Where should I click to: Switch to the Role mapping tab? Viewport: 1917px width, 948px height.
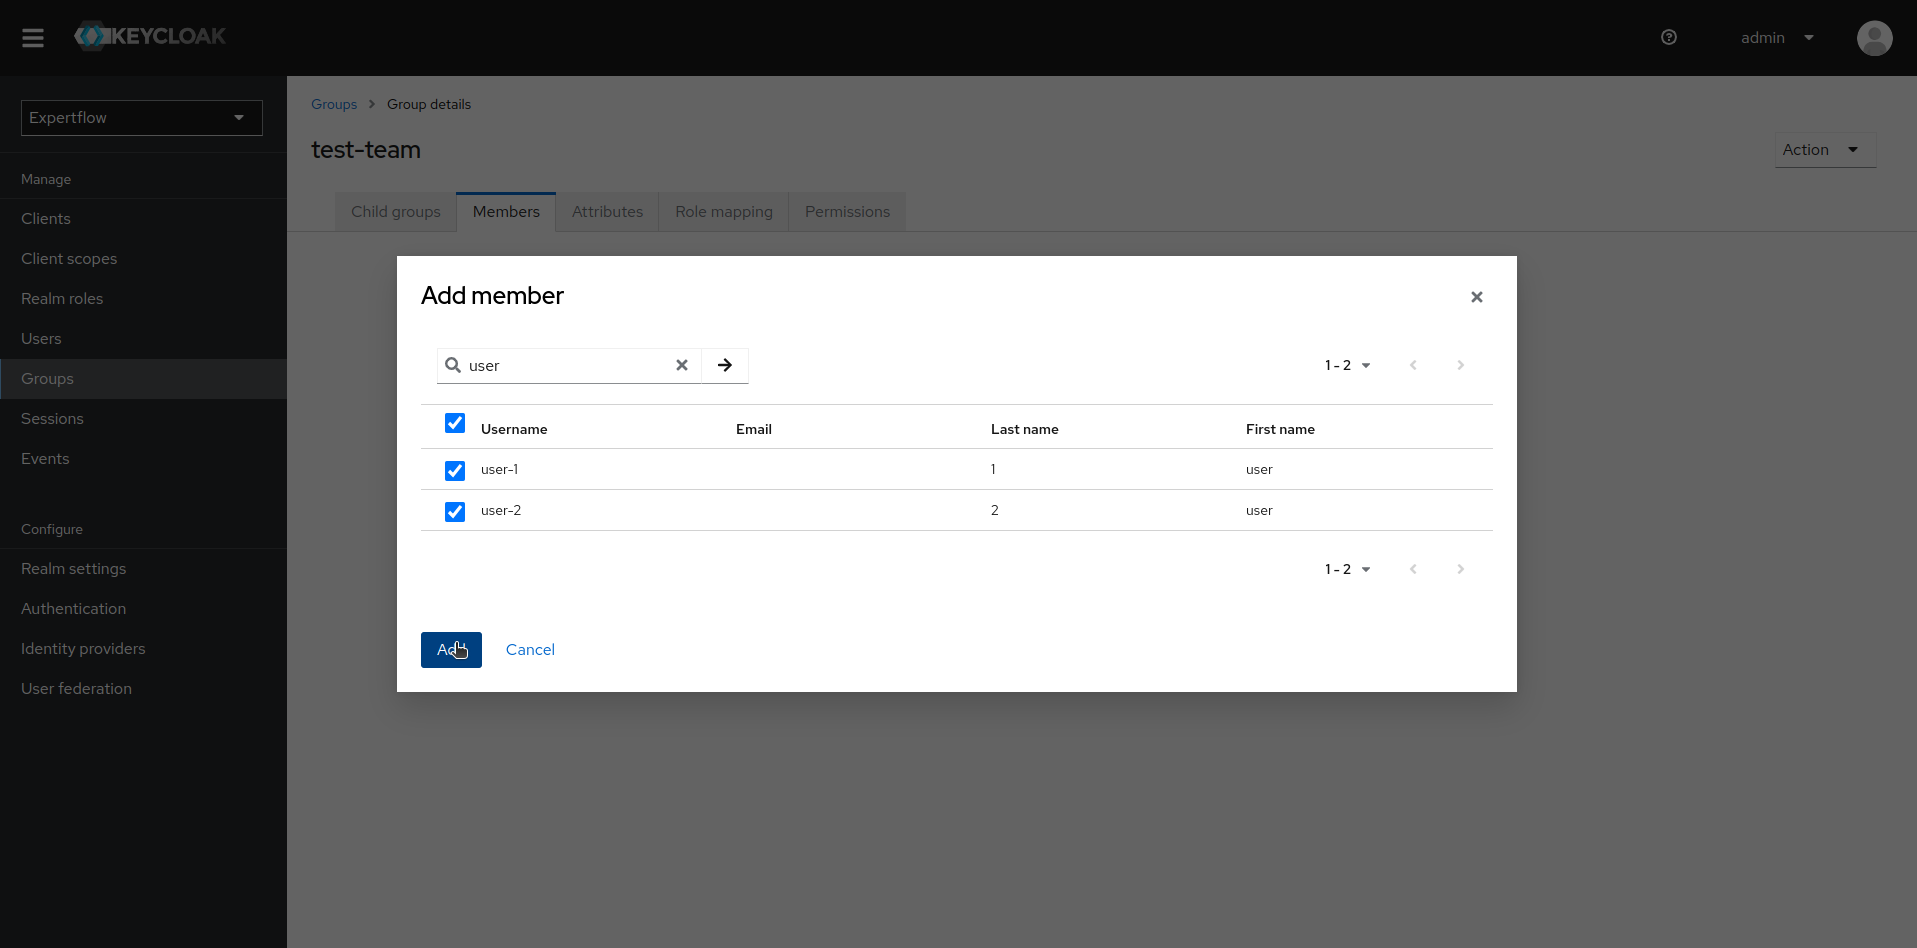click(723, 211)
